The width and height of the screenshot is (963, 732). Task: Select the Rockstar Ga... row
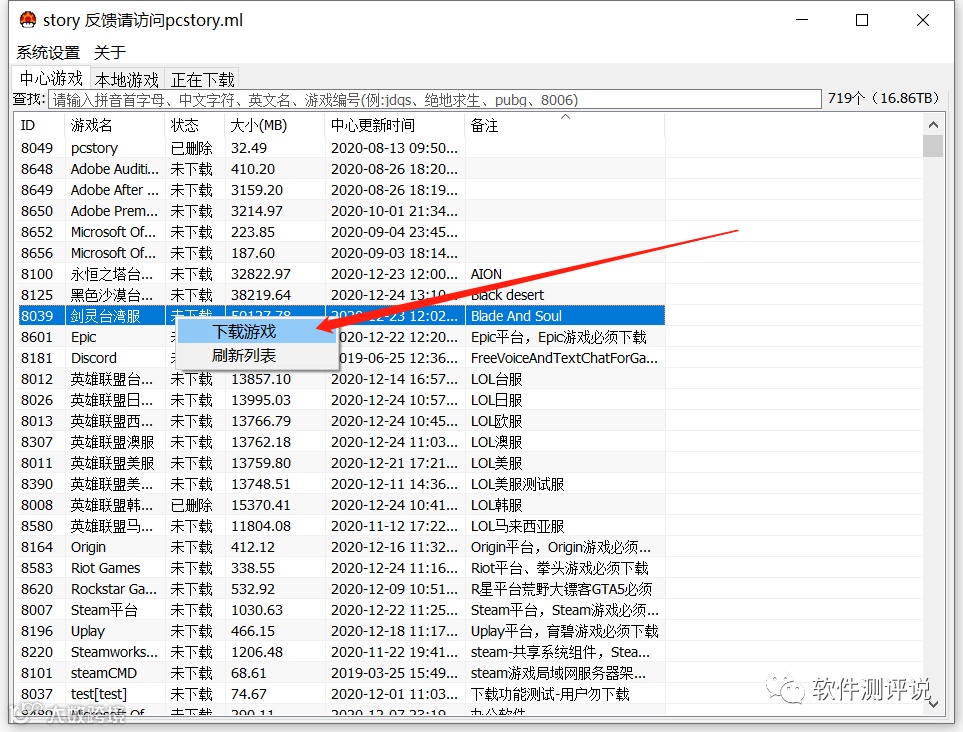341,589
